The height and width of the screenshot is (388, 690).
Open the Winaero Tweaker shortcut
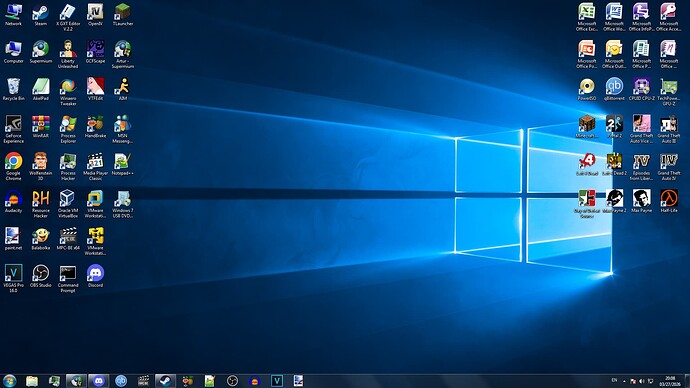(x=68, y=92)
